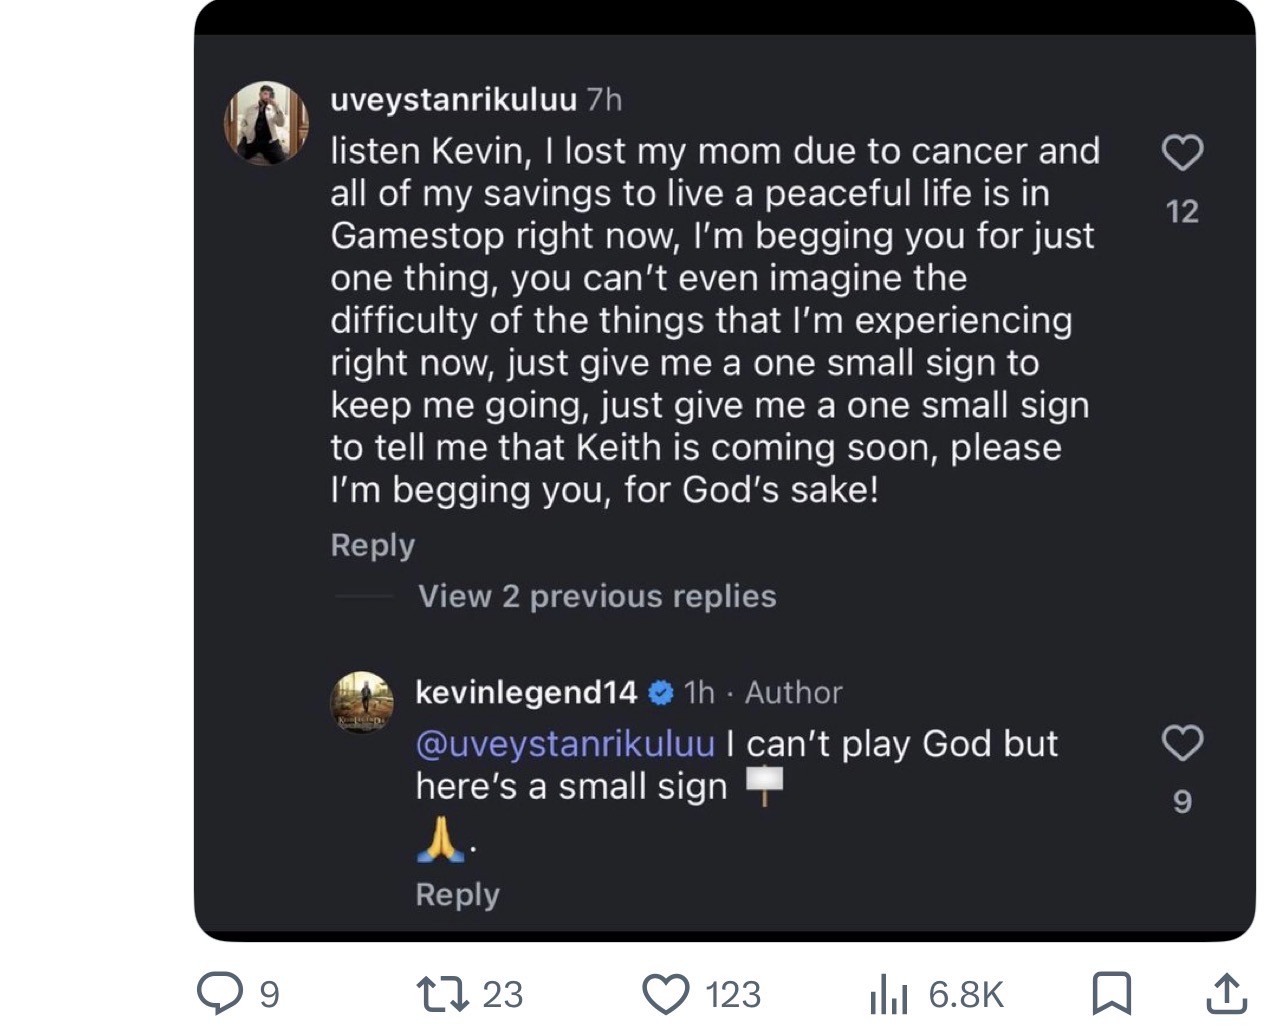
Task: Tap the share upload icon
Action: click(x=1226, y=993)
